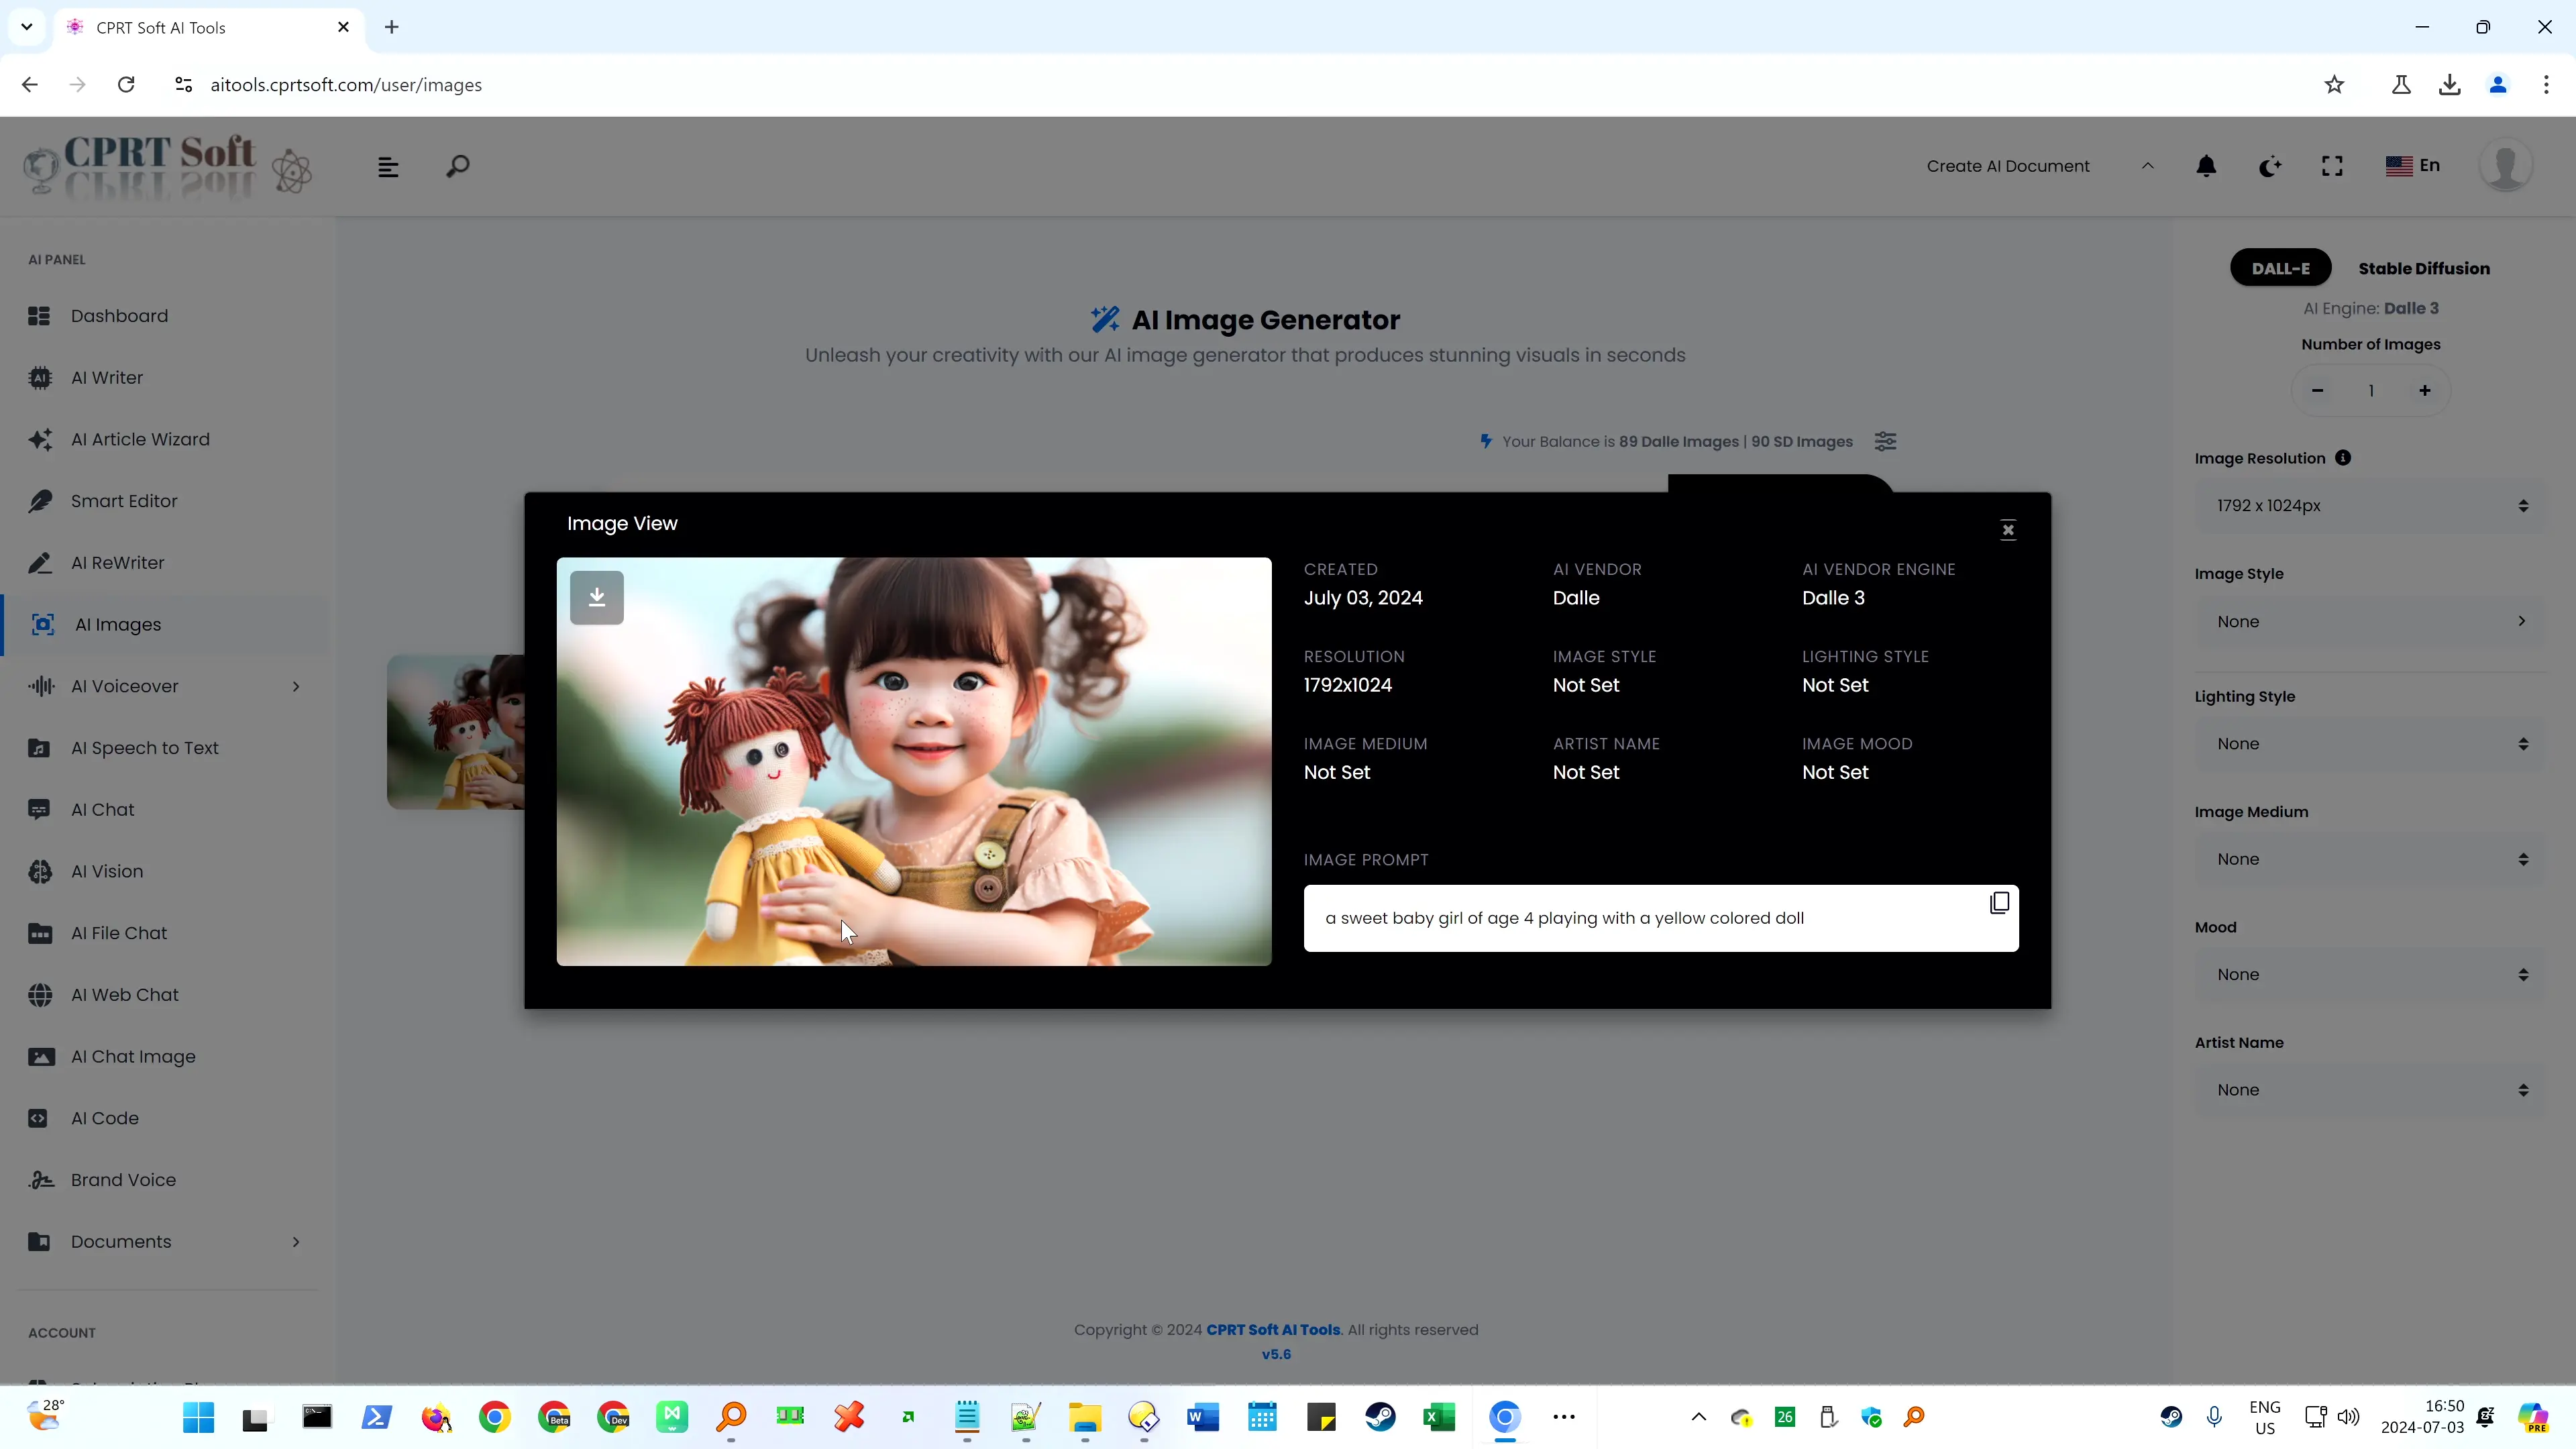Click the Image Prompt input field

pos(1660,916)
